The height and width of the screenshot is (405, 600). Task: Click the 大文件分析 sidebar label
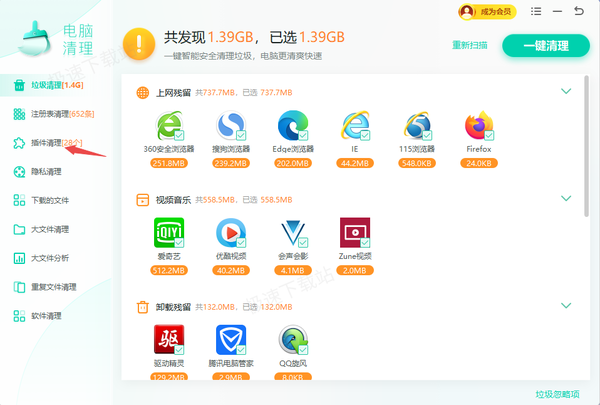point(50,258)
